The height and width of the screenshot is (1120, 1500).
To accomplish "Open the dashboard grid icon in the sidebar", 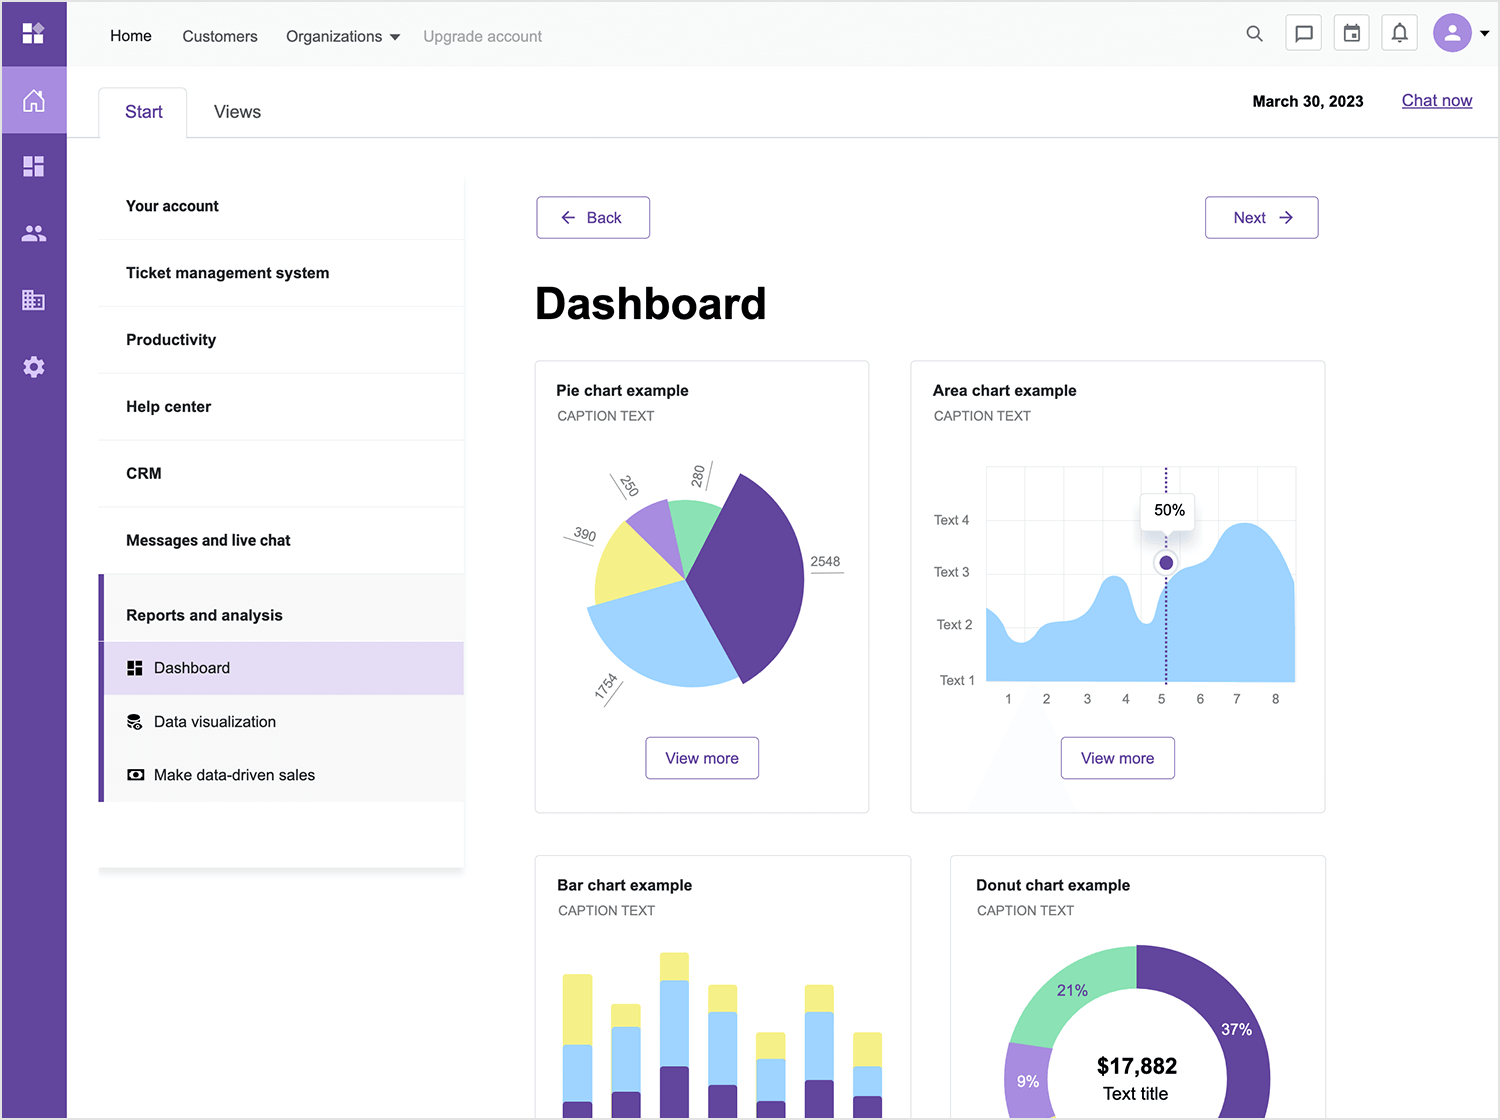I will pyautogui.click(x=34, y=166).
